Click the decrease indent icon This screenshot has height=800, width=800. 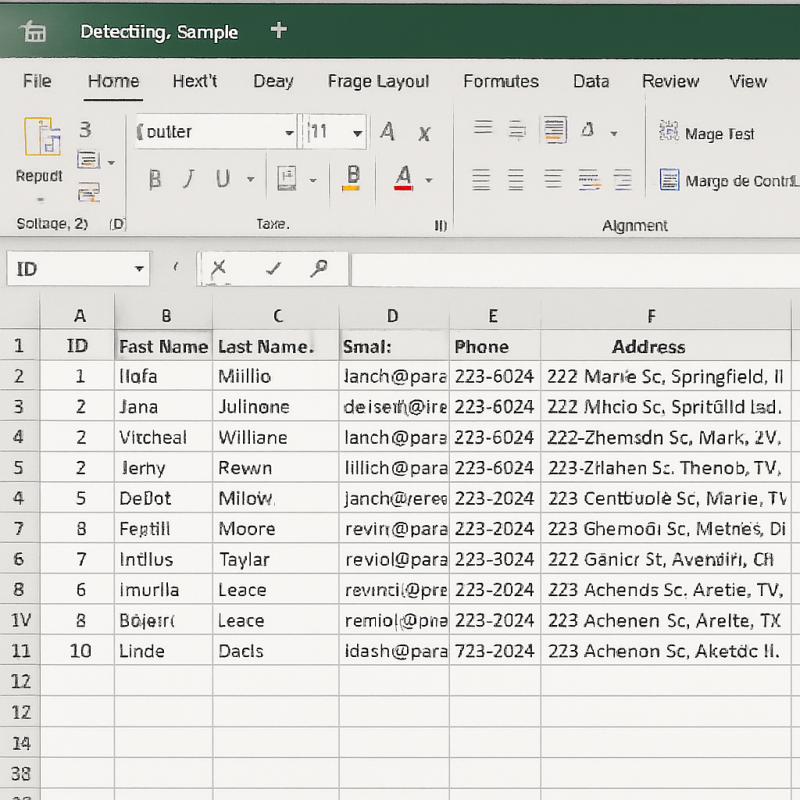[589, 180]
